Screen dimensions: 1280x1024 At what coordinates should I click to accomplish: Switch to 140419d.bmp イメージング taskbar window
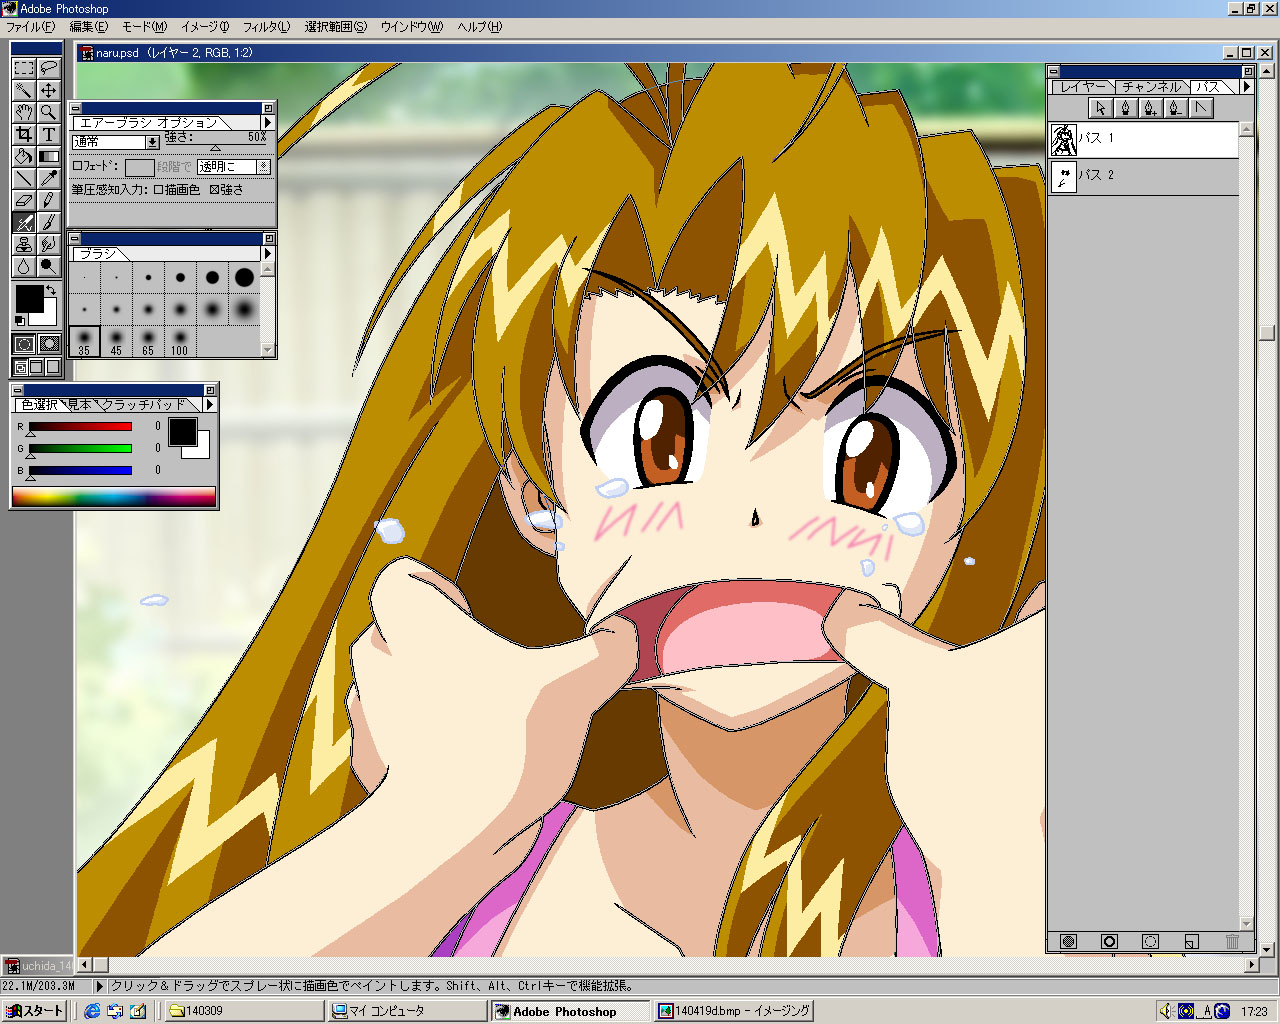[733, 1011]
